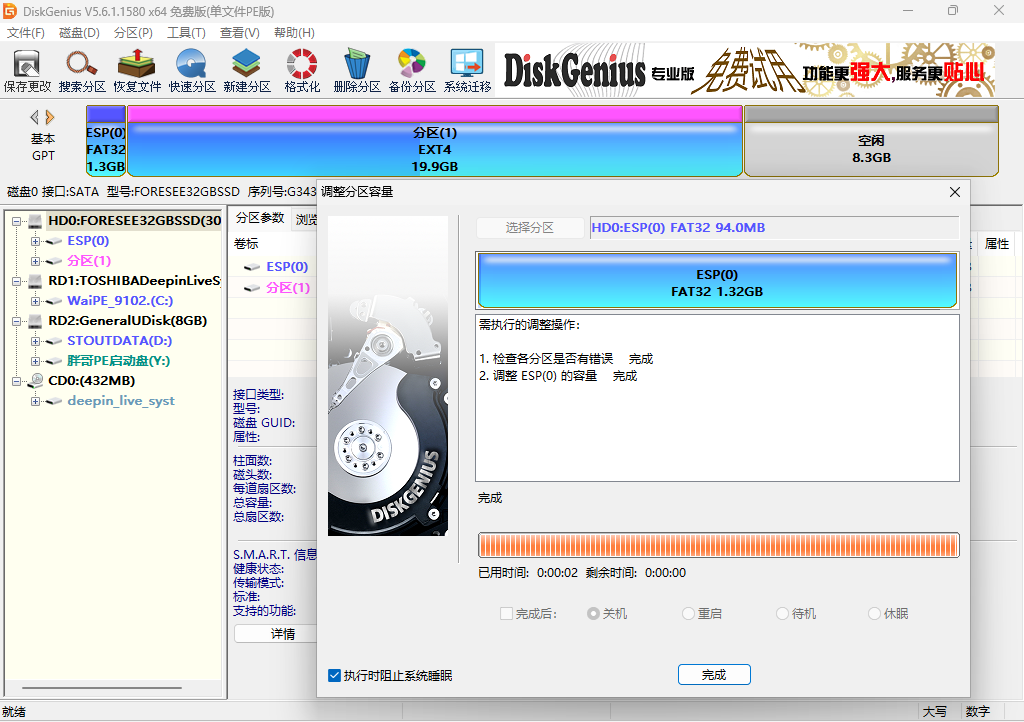
Task: Click 大写 caps indicator in status bar
Action: (x=934, y=712)
